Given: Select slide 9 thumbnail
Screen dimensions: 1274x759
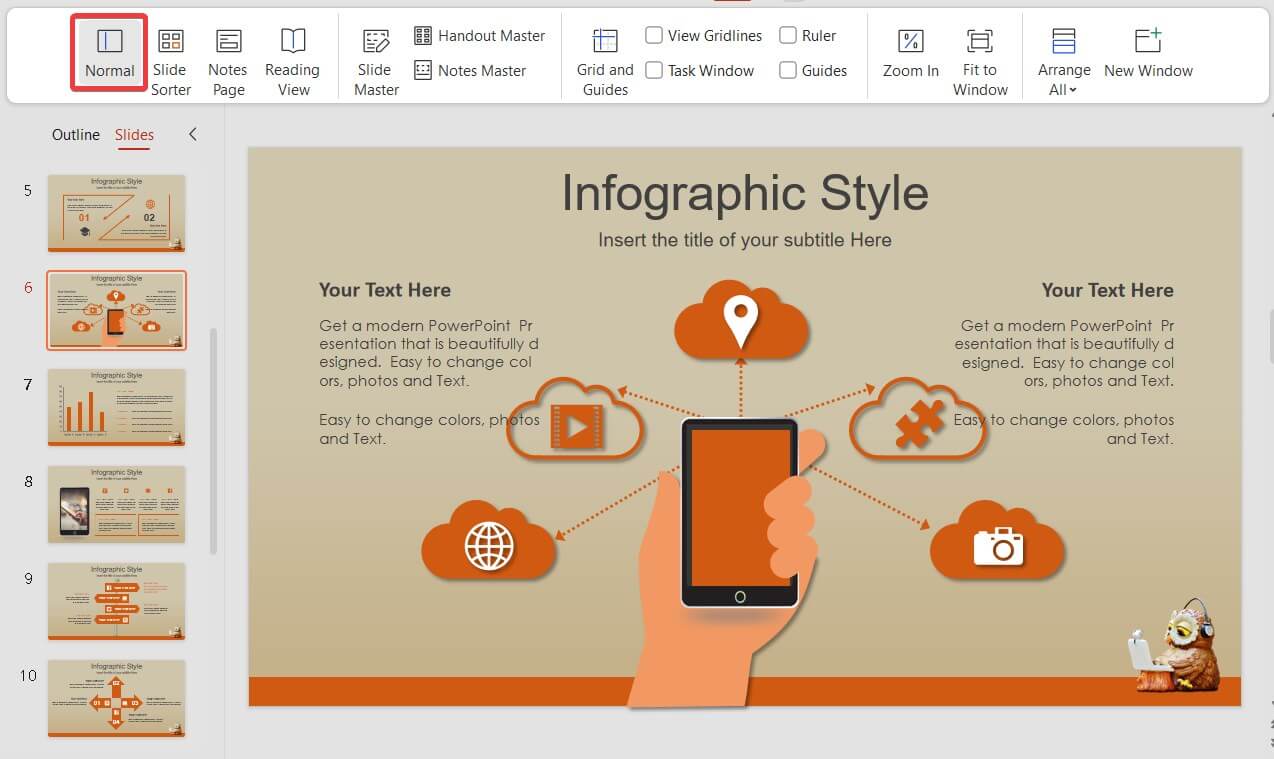Looking at the screenshot, I should 116,601.
